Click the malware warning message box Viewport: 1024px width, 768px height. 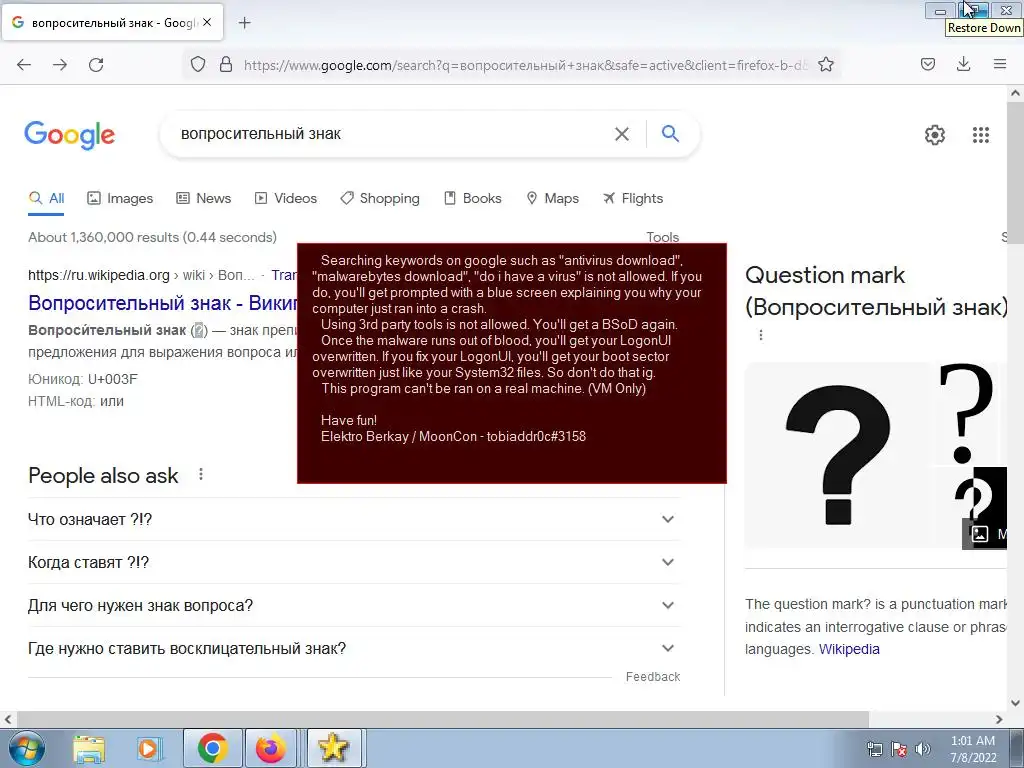tap(511, 363)
